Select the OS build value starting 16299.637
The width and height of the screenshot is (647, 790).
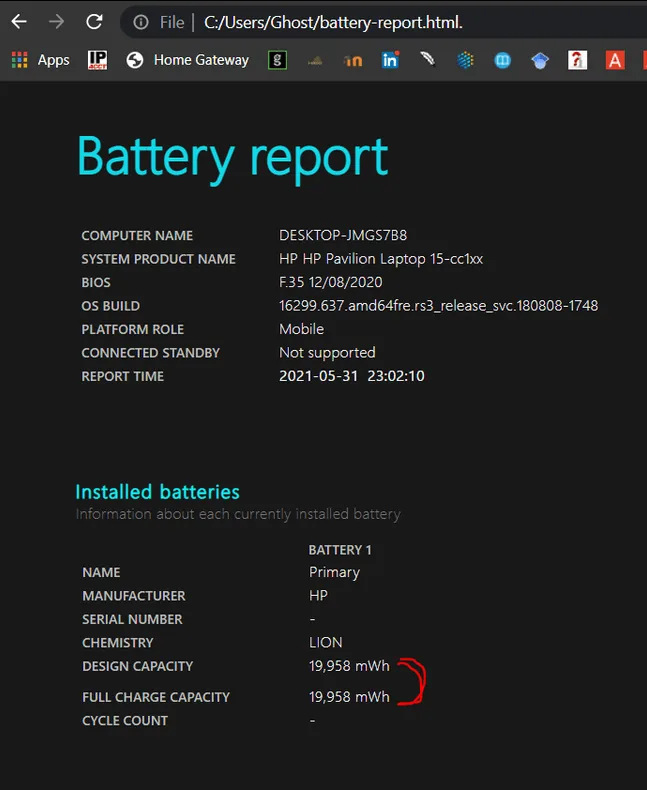click(438, 306)
